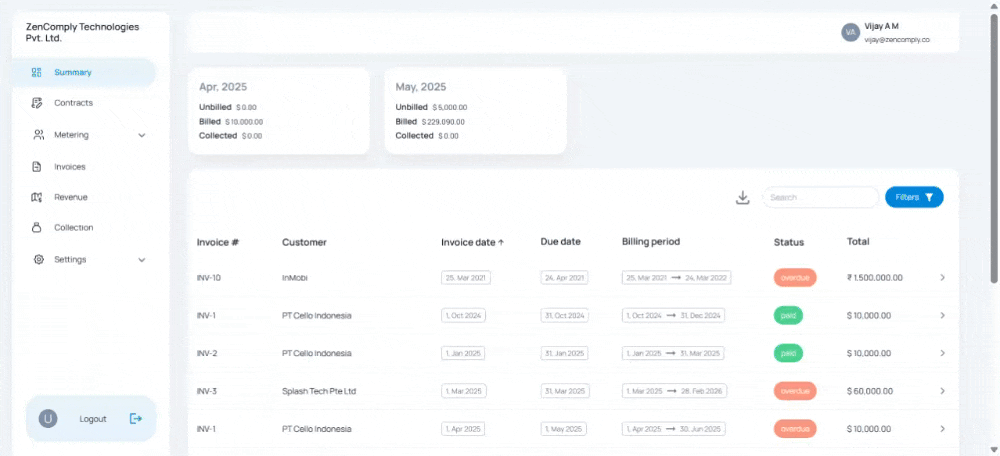Click the Metering people icon
This screenshot has height=456, width=1000.
tap(38, 135)
